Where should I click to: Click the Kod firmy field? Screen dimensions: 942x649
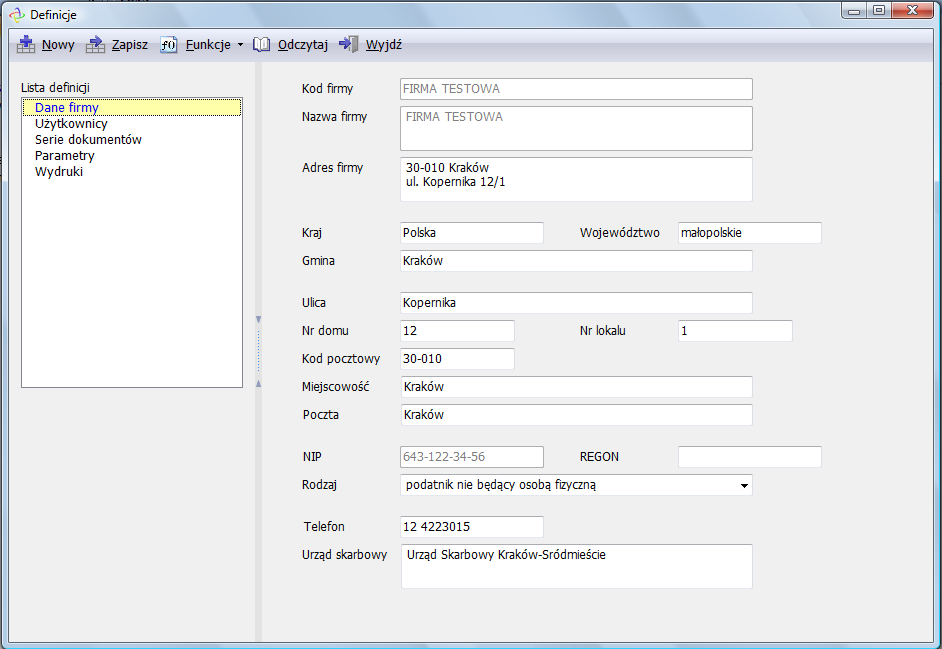[576, 89]
